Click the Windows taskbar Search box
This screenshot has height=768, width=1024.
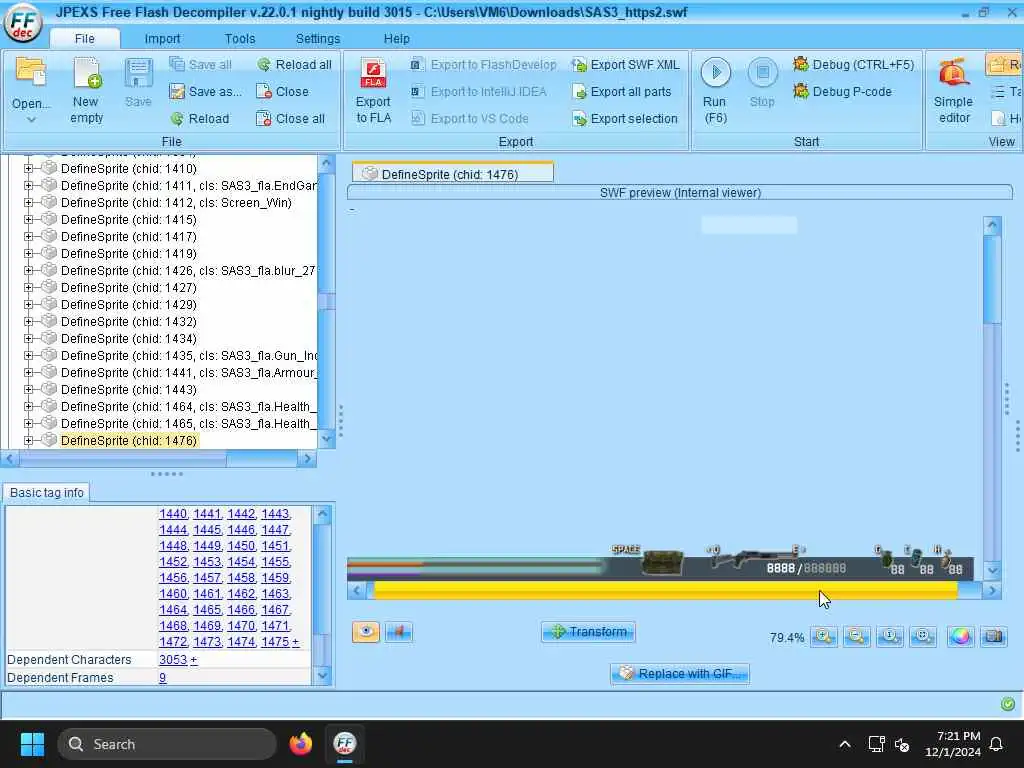tap(167, 744)
